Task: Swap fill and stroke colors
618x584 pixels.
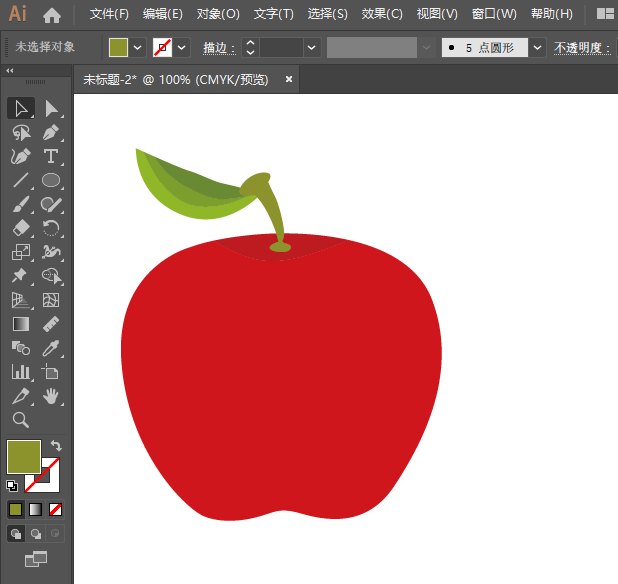Action: click(x=56, y=446)
